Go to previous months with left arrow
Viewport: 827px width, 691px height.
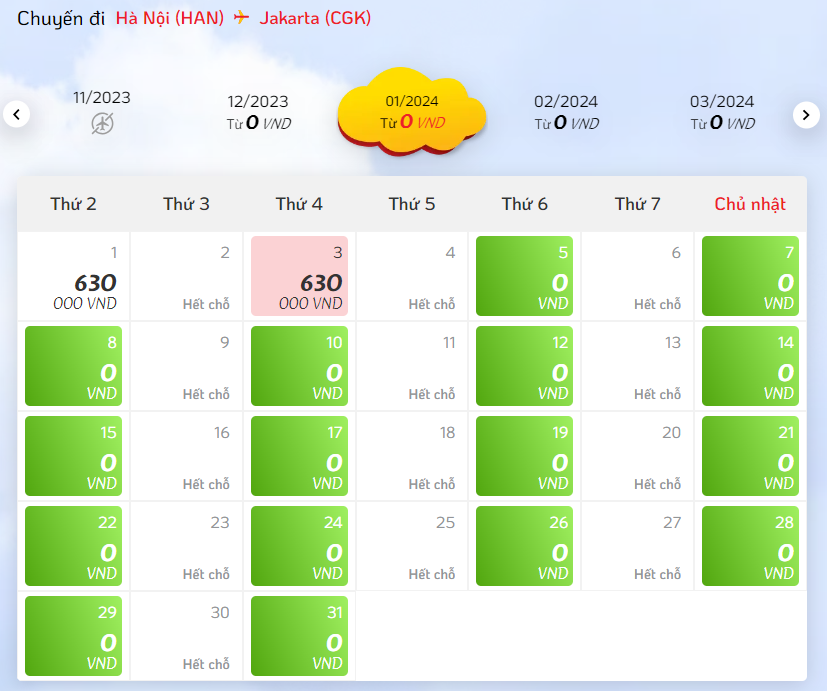pos(16,114)
